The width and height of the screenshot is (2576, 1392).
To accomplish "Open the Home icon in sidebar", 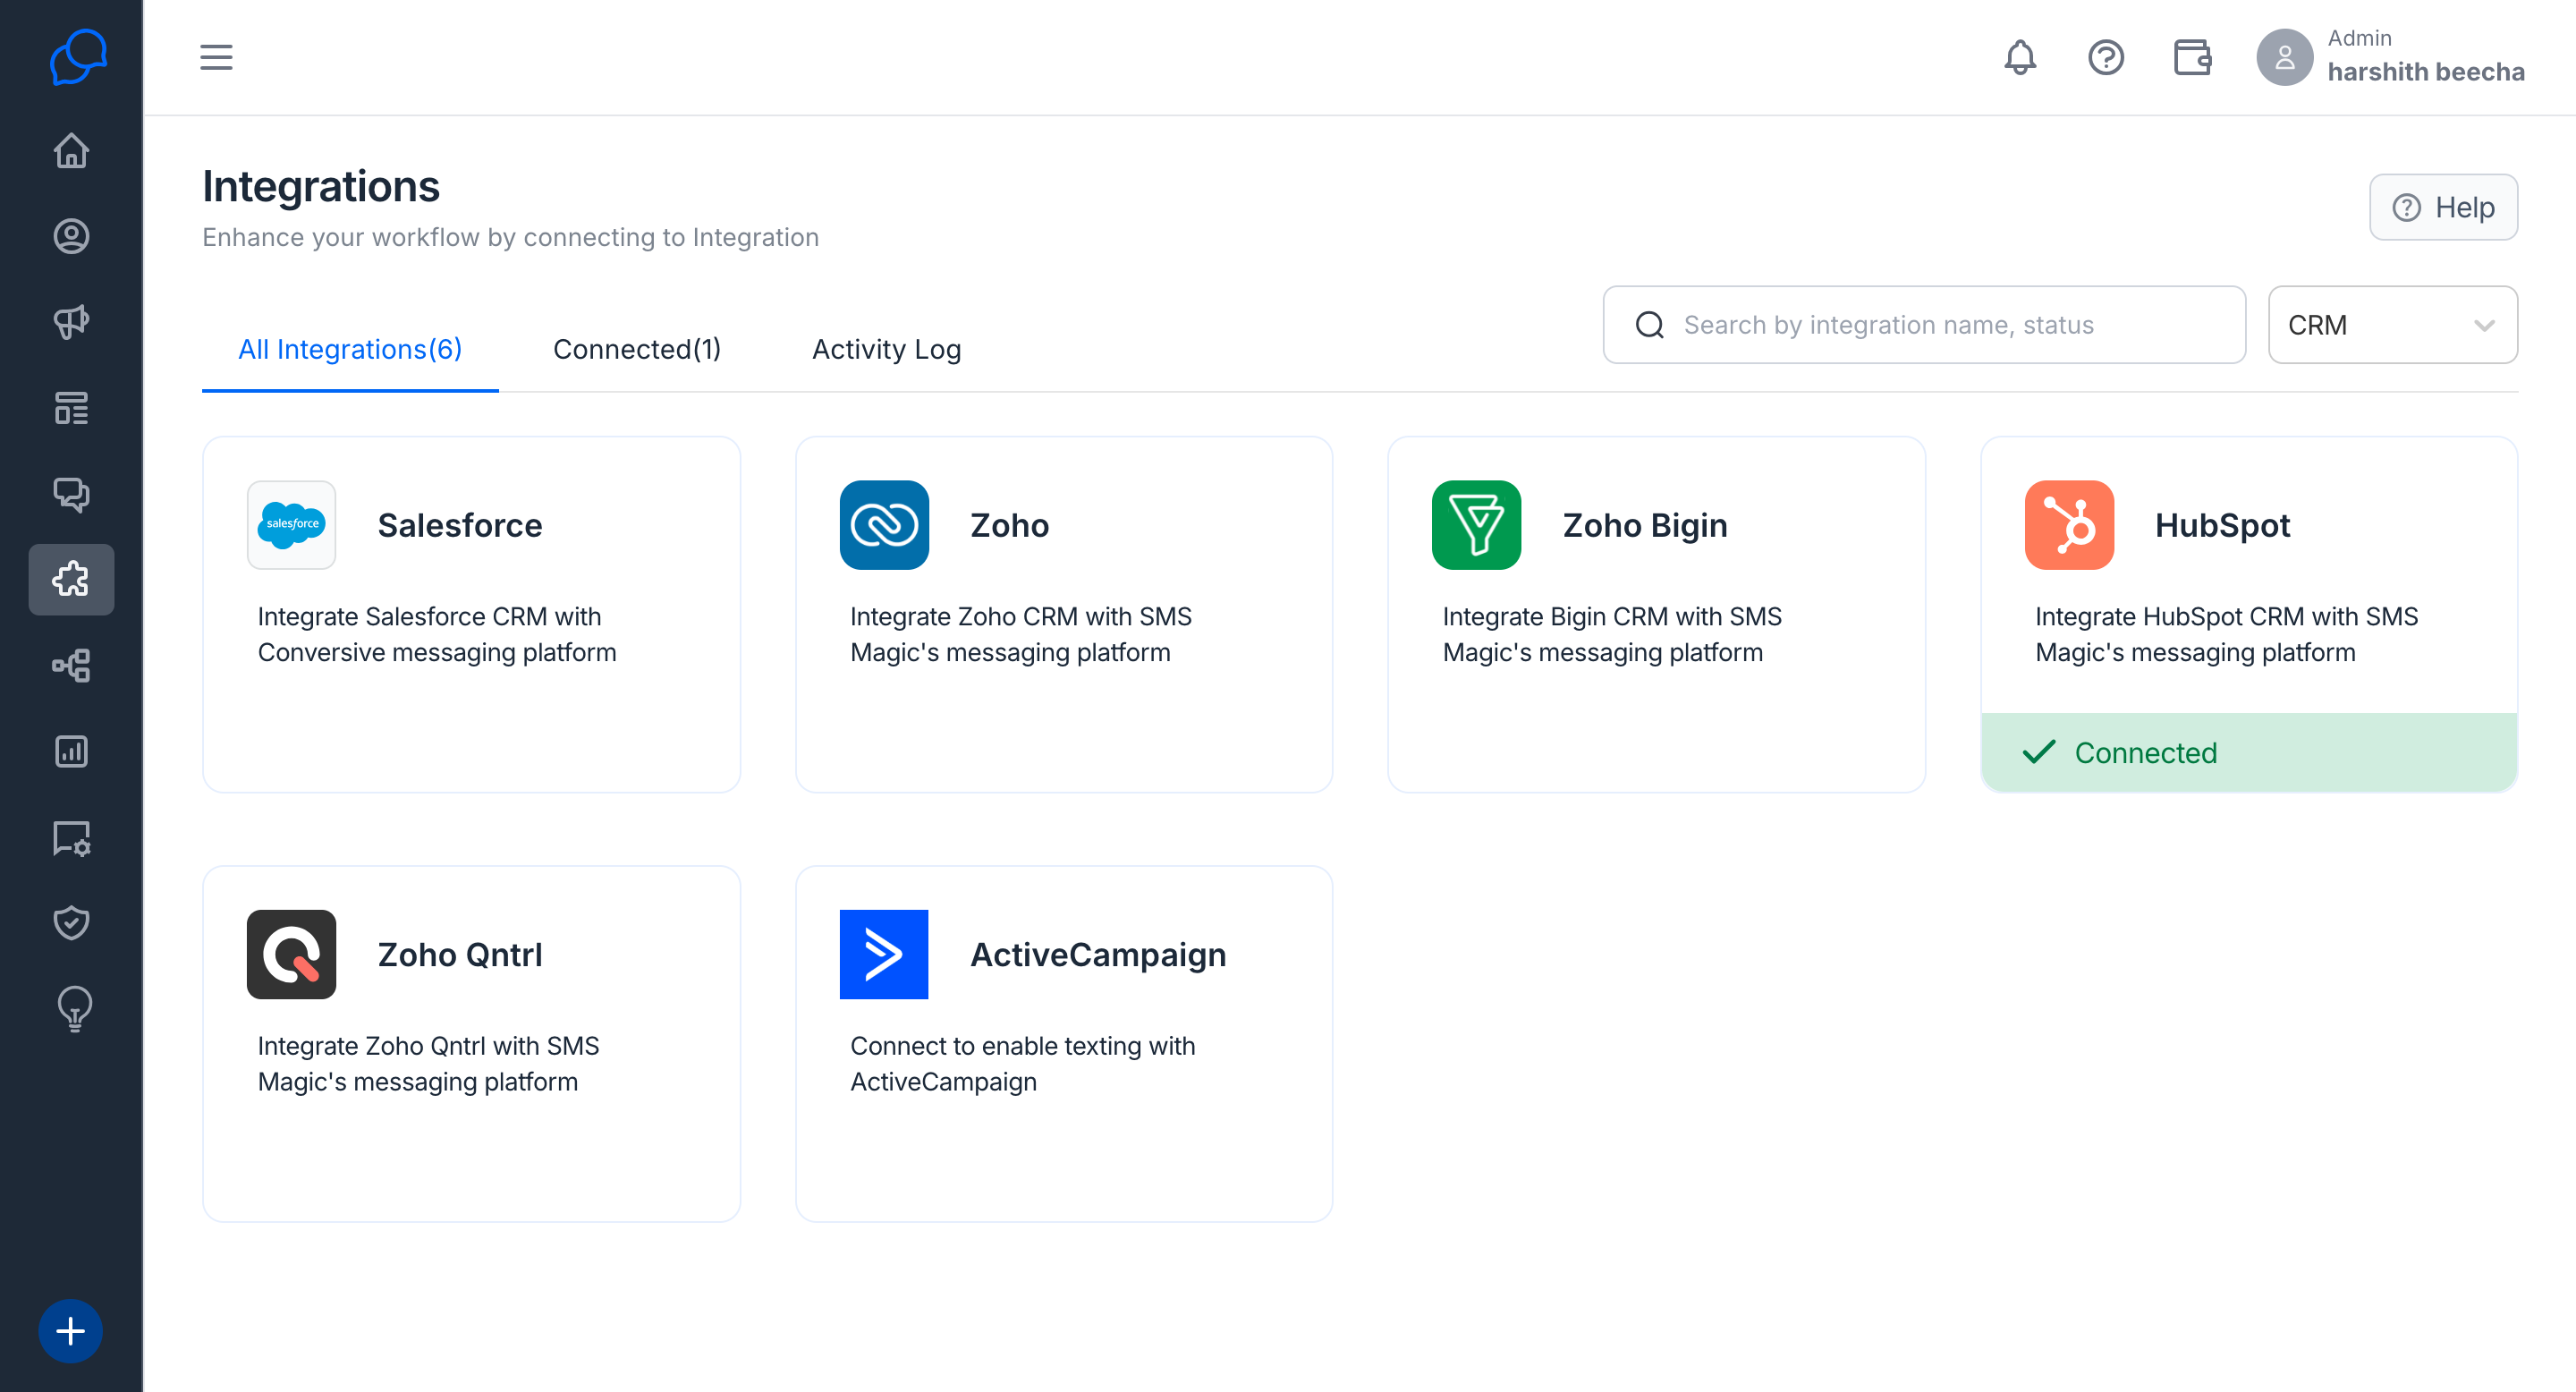I will click(x=71, y=151).
